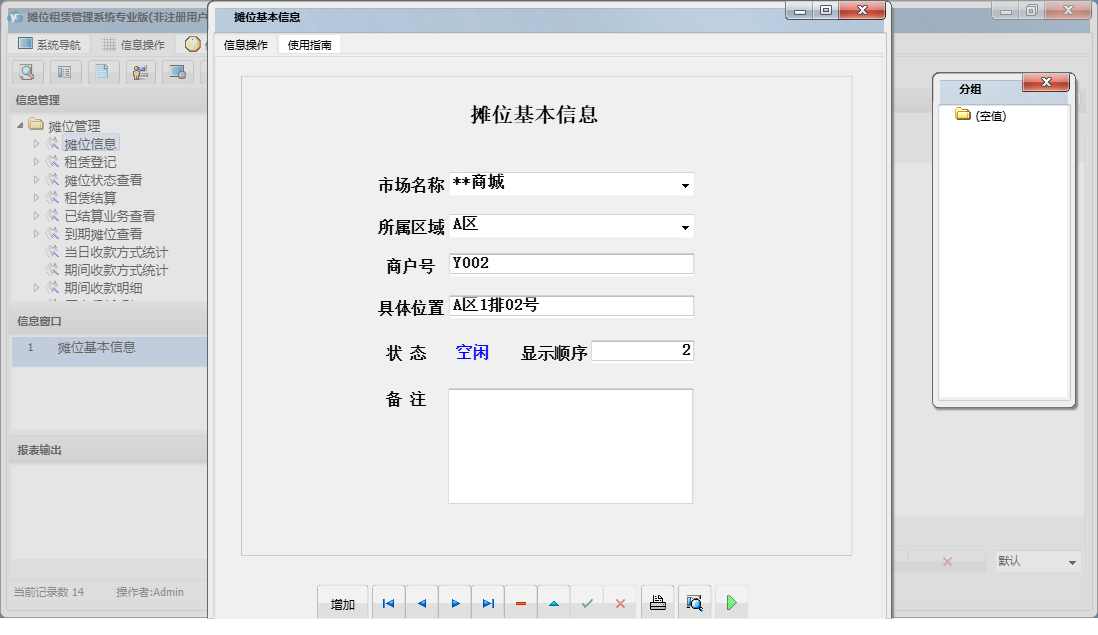This screenshot has height=635, width=1098.
Task: Click inside the 显示顺序 input field
Action: point(642,350)
